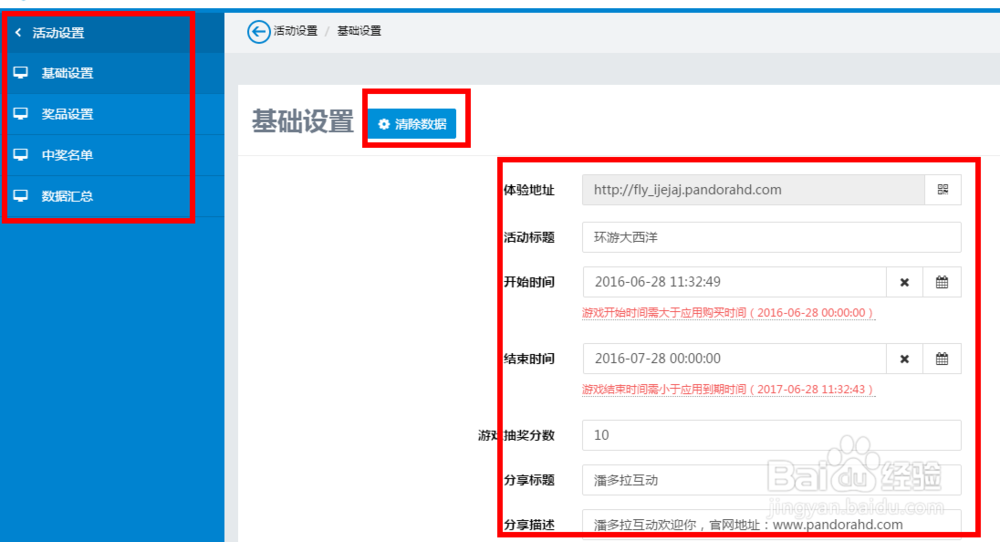The height and width of the screenshot is (542, 1000).
Task: Click monitor icon next to 奖品设置
Action: pos(21,114)
